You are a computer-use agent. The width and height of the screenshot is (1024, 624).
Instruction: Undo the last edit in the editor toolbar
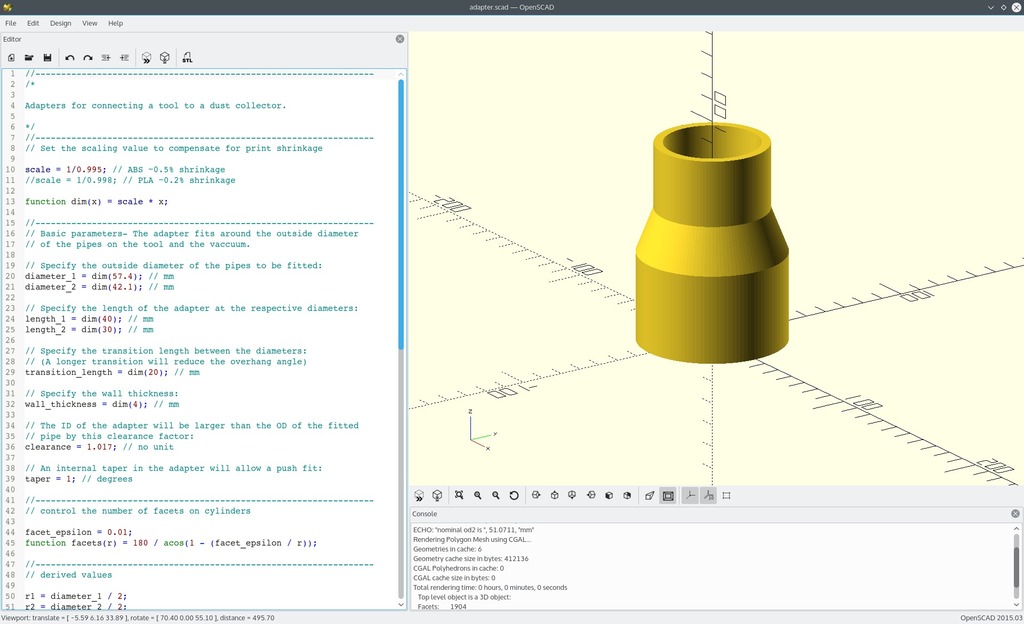pyautogui.click(x=70, y=58)
